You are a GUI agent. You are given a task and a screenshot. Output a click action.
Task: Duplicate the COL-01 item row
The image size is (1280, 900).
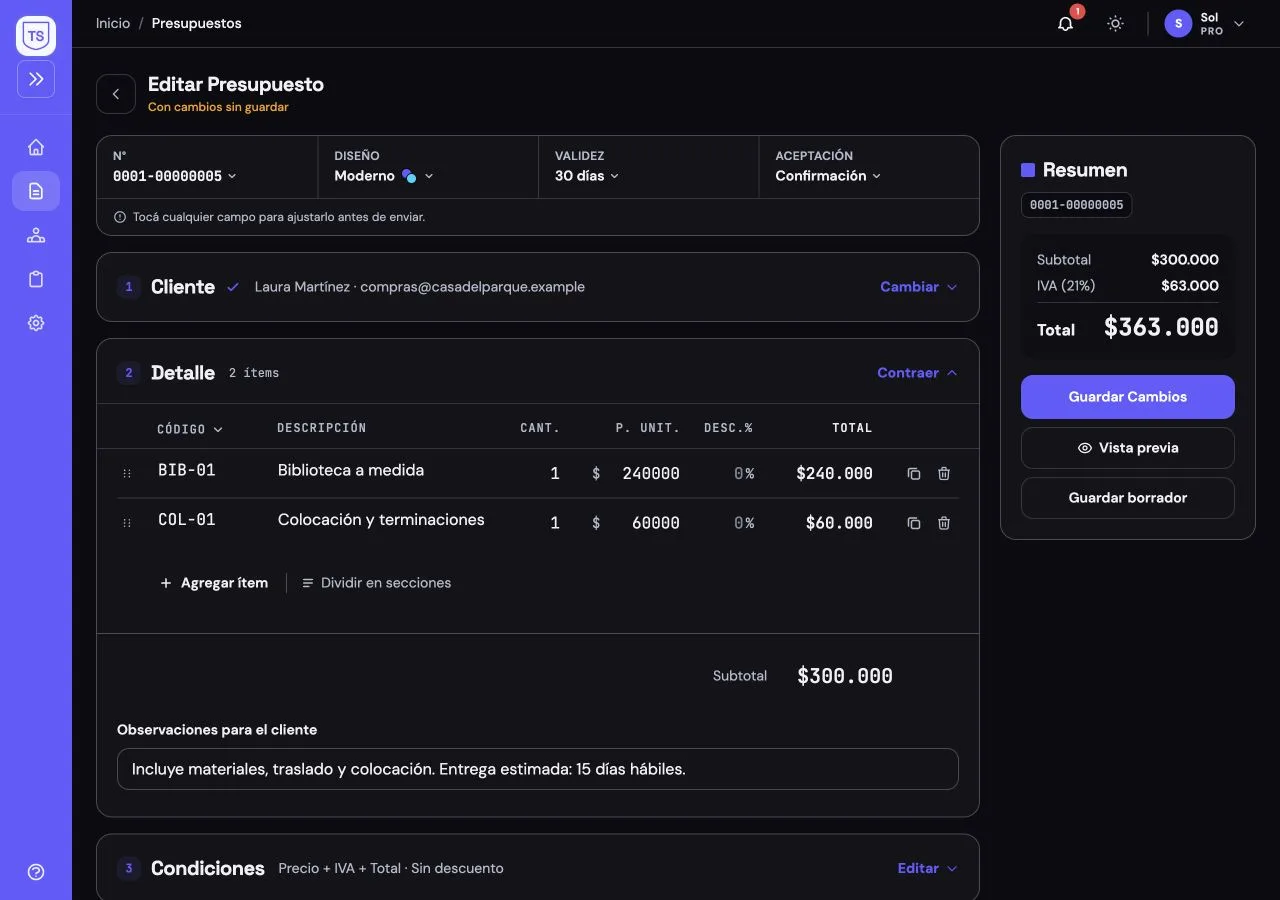pos(913,523)
